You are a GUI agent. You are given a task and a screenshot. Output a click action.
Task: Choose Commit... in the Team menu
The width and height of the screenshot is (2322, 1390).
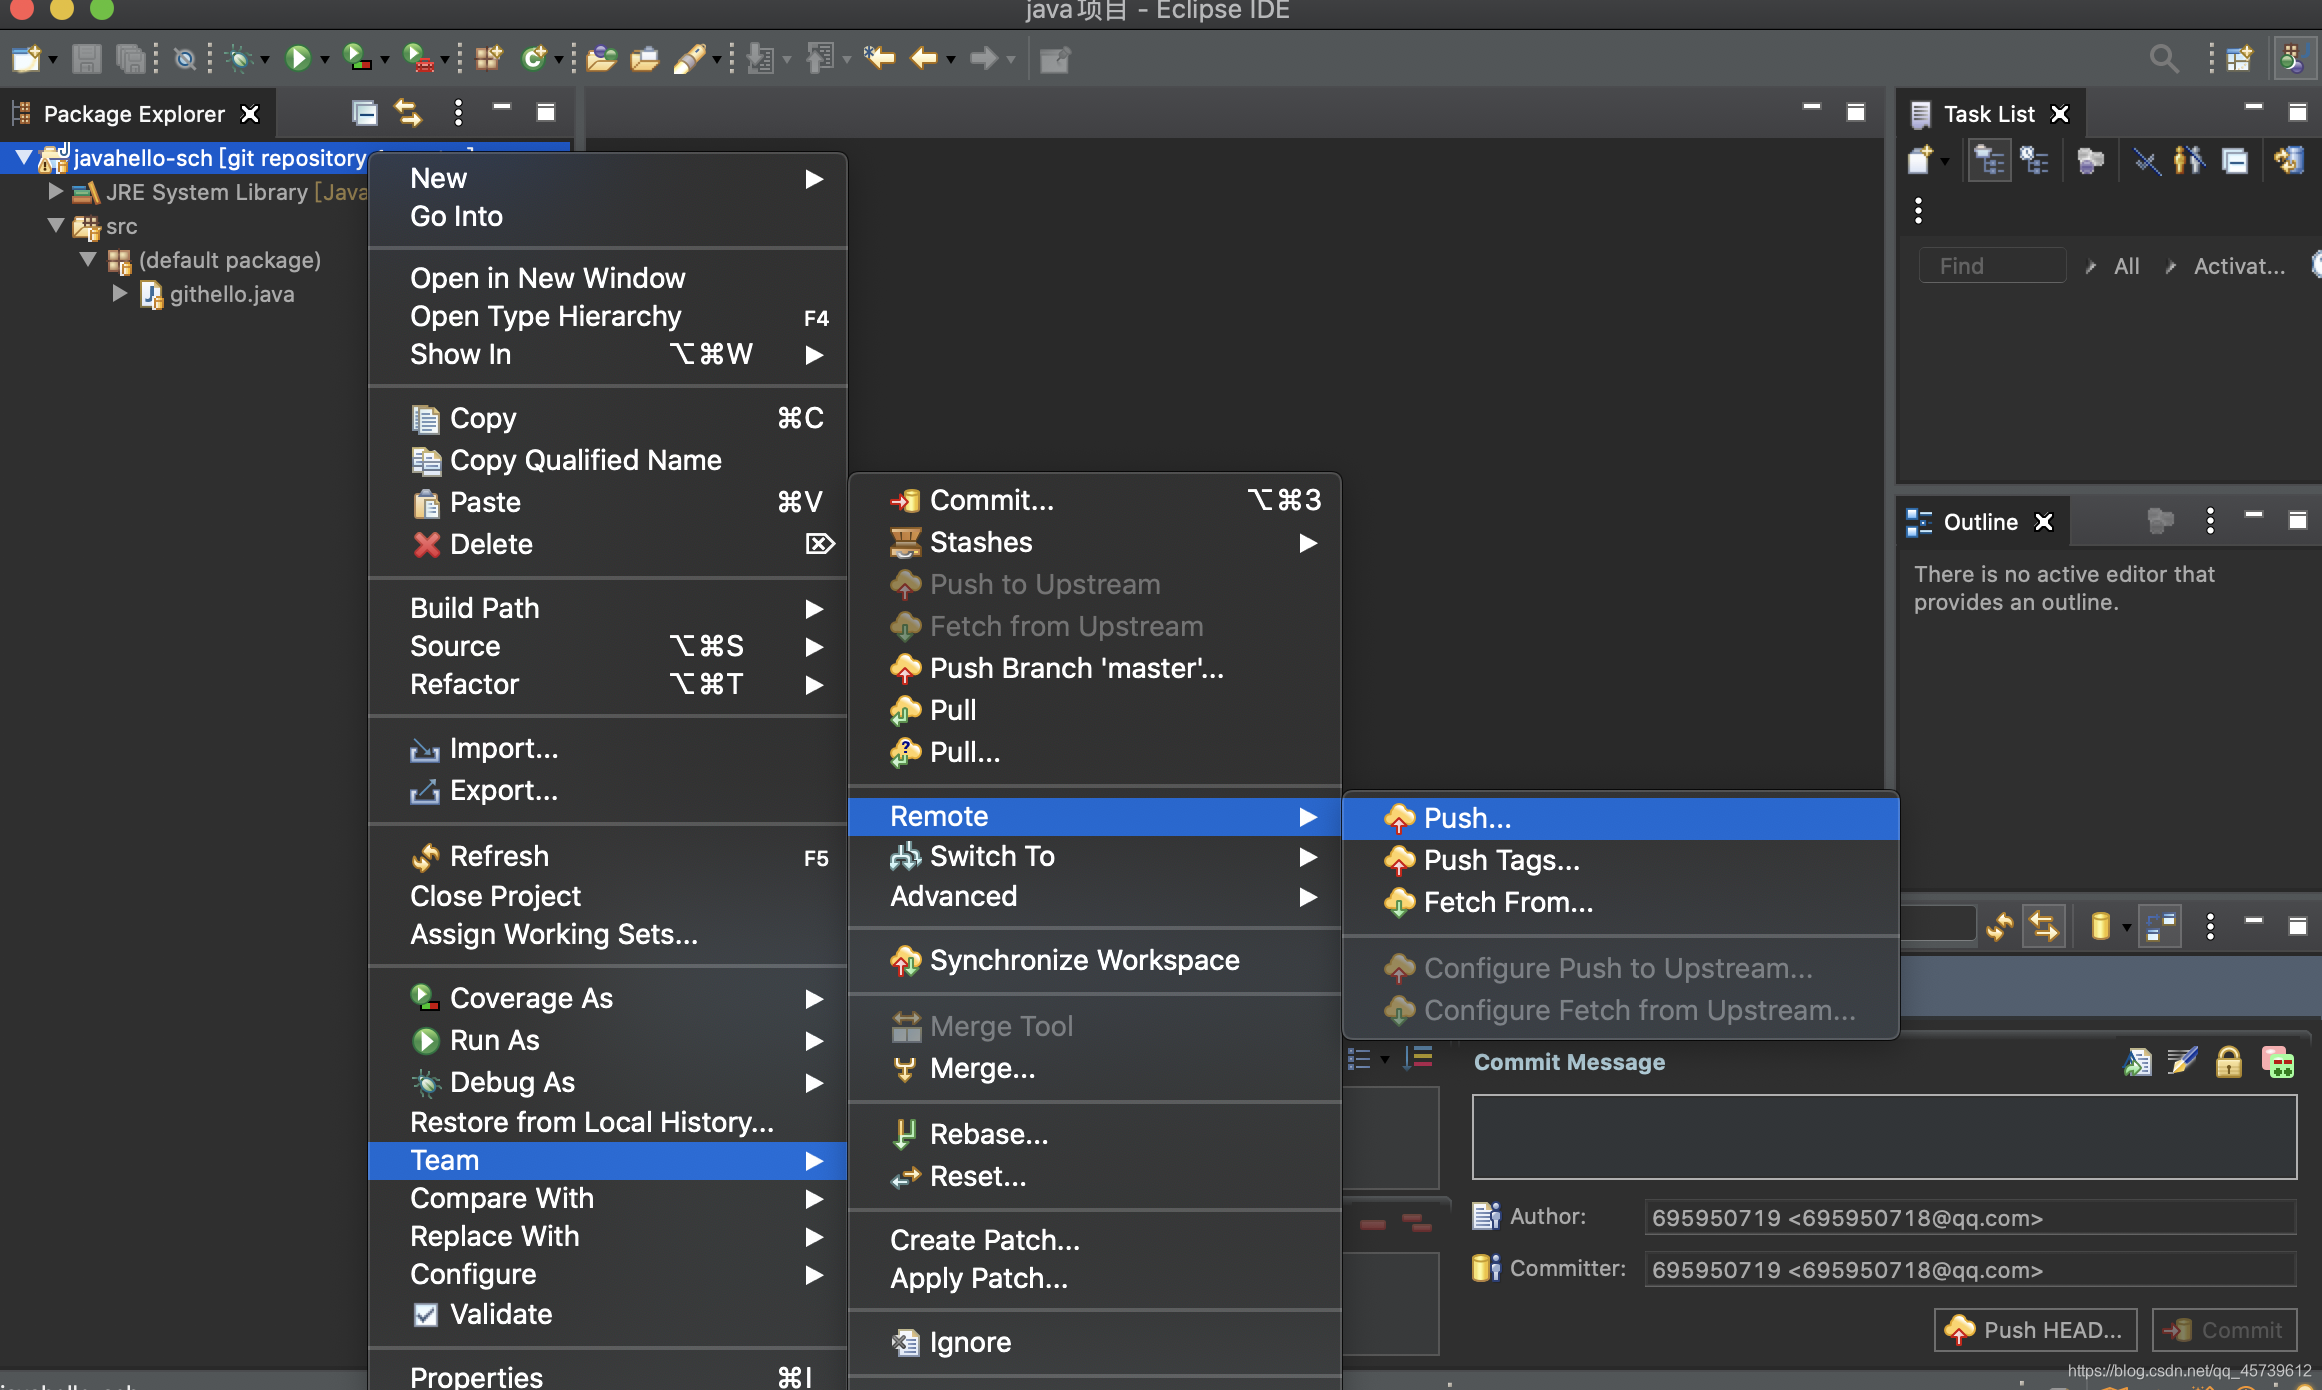coord(1094,500)
